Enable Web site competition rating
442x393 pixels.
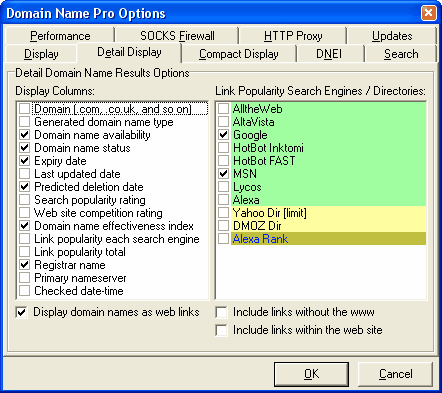pos(24,213)
